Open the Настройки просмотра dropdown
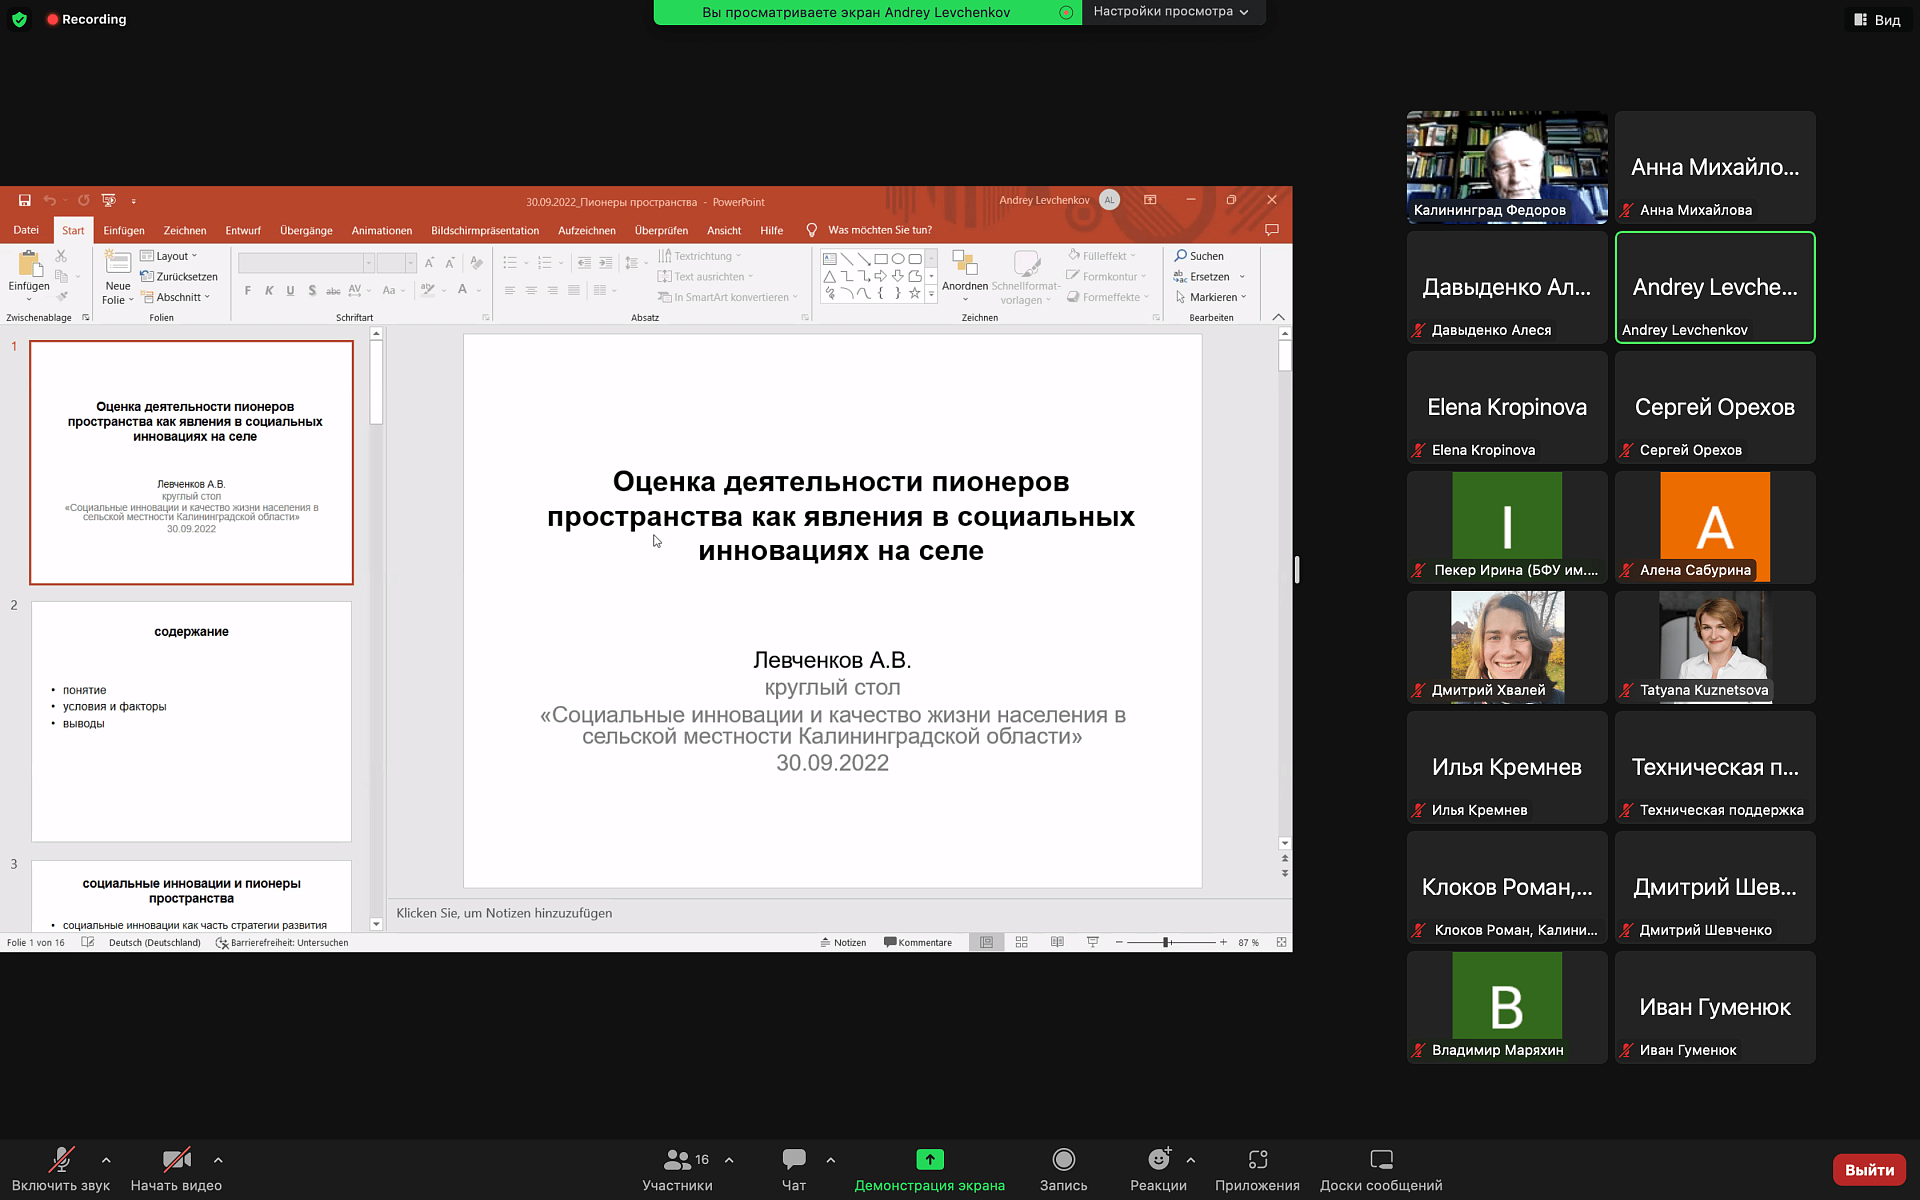This screenshot has height=1200, width=1920. pos(1171,12)
